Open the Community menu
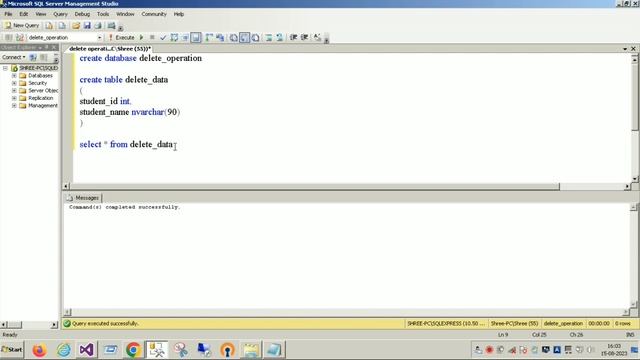 click(154, 14)
